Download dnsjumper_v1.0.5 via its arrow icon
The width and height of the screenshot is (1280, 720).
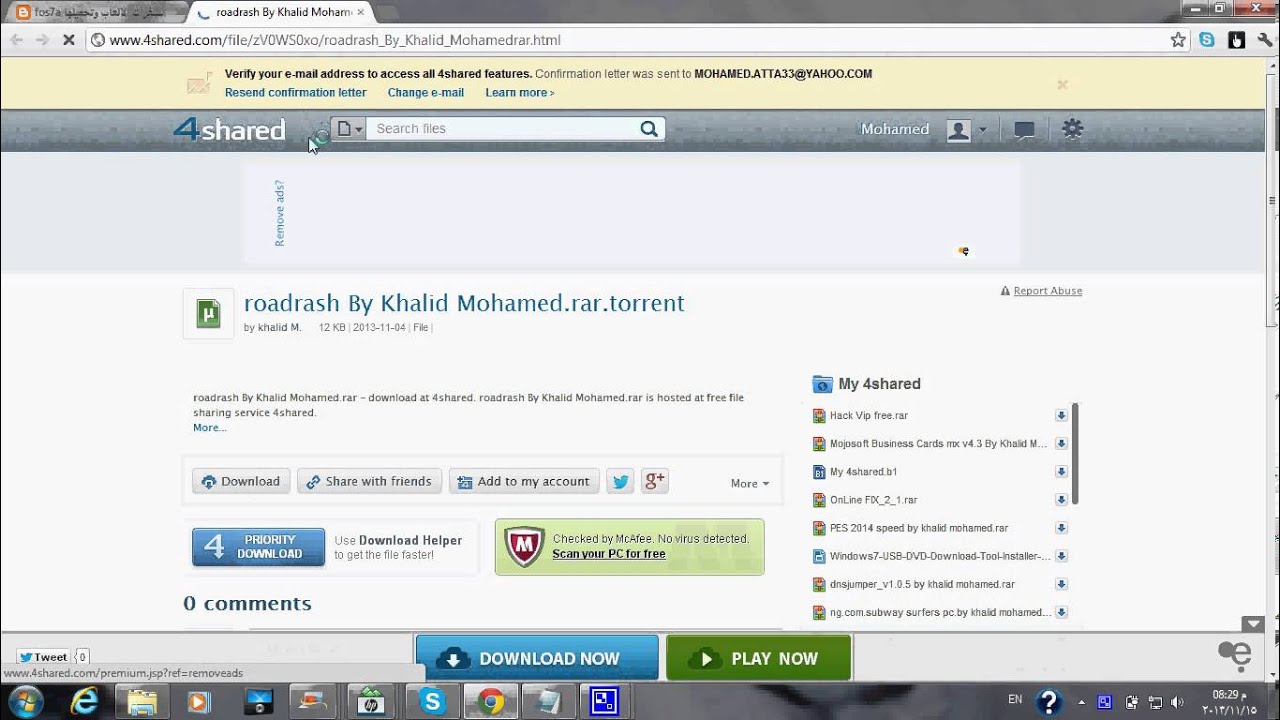(x=1061, y=583)
